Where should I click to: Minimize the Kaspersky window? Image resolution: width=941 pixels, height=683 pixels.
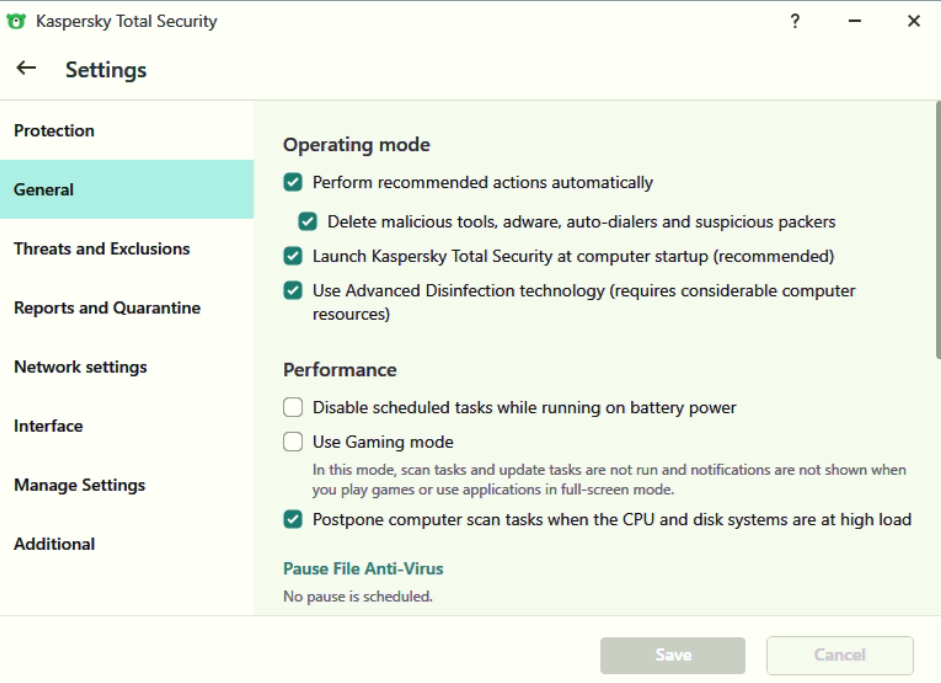pyautogui.click(x=855, y=21)
